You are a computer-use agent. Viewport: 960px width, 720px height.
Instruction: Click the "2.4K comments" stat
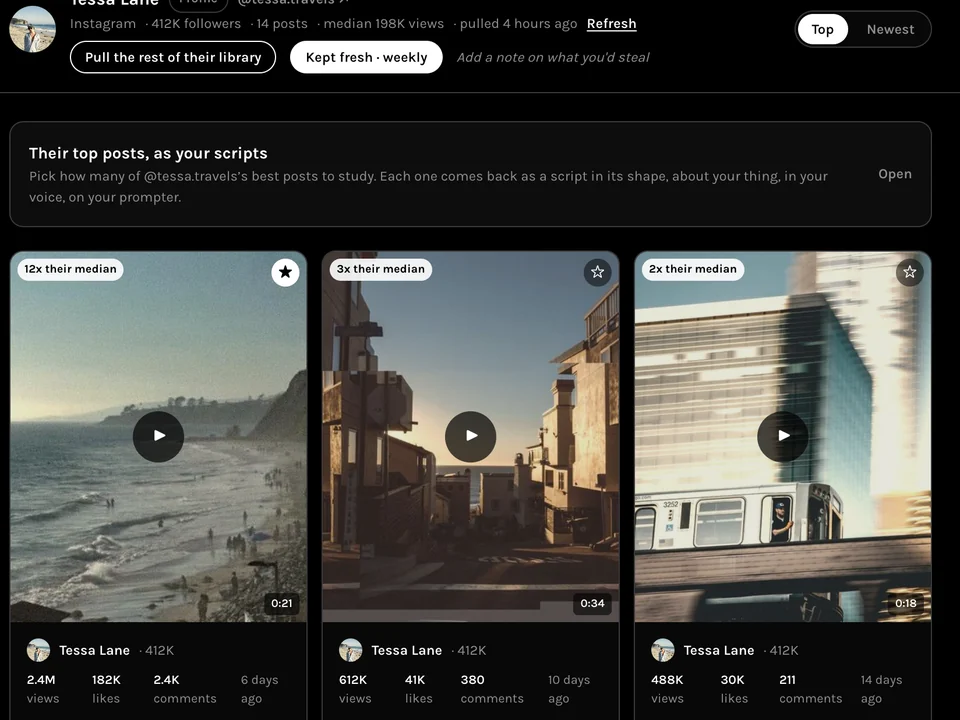click(x=185, y=689)
